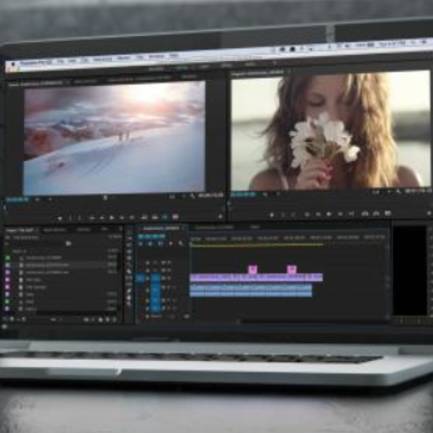Screen dimensions: 433x433
Task: Open the File menu in the menu bar
Action: [60, 62]
